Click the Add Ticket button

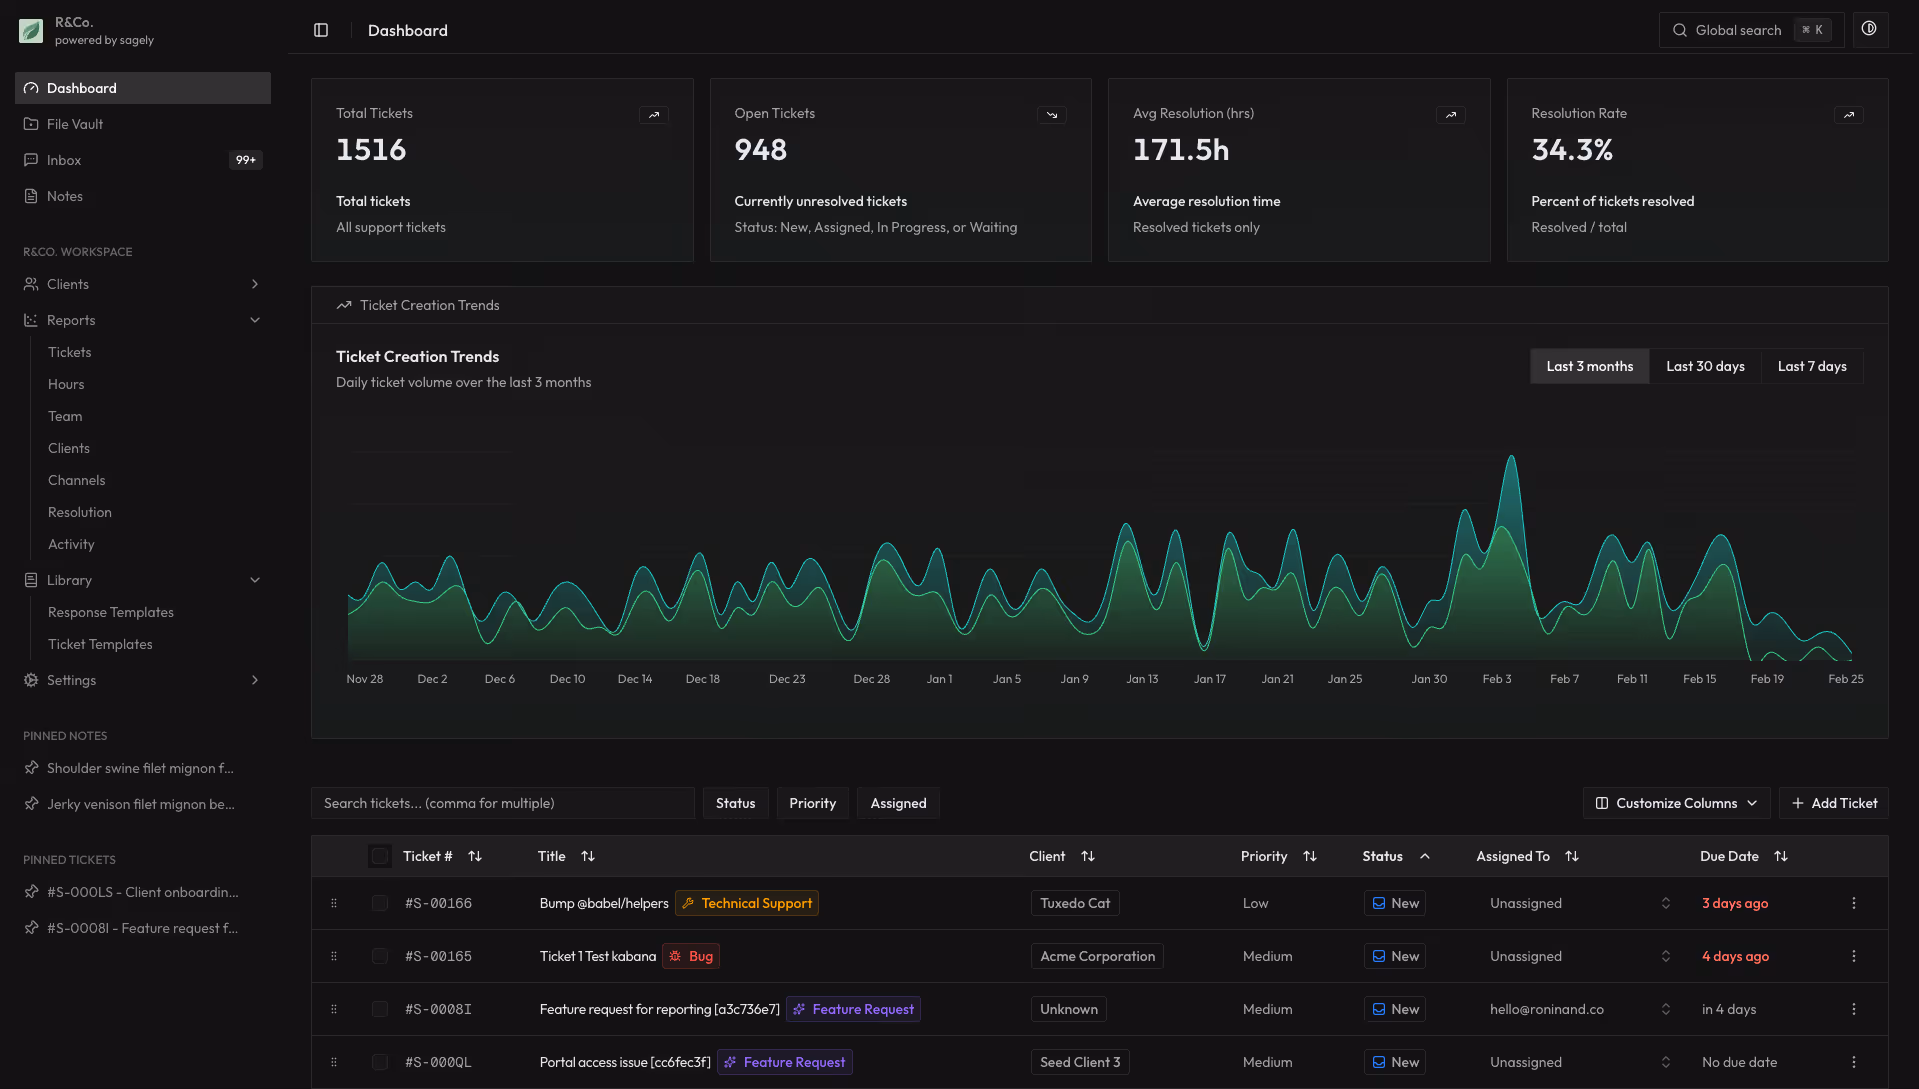coord(1833,803)
